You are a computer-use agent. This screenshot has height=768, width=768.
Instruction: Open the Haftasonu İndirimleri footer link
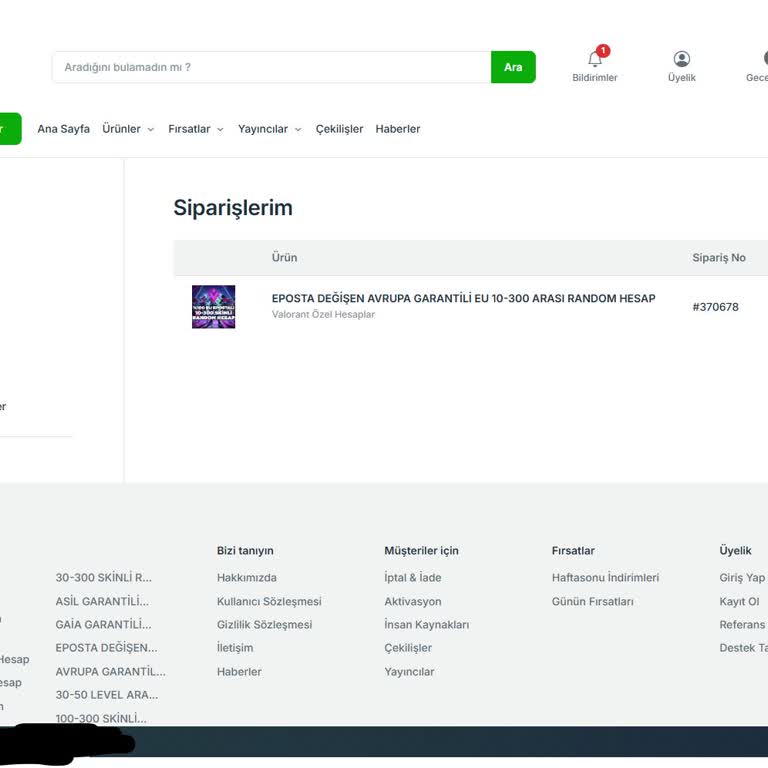click(x=605, y=578)
